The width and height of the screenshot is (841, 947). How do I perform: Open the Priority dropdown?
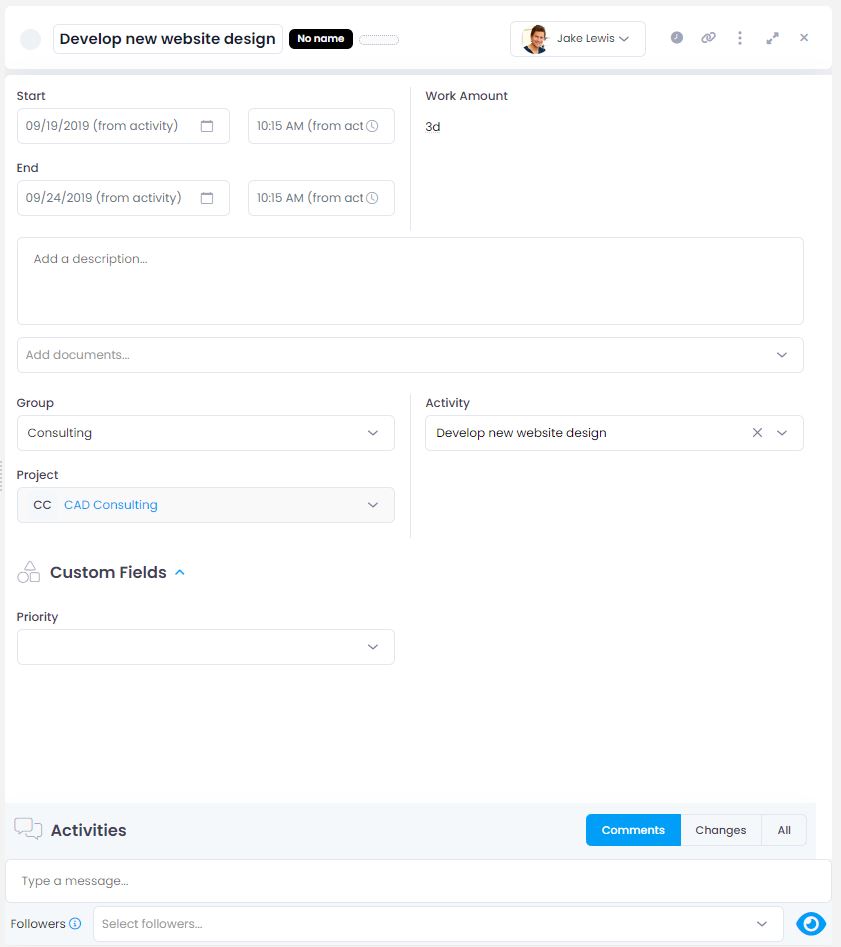[x=206, y=647]
